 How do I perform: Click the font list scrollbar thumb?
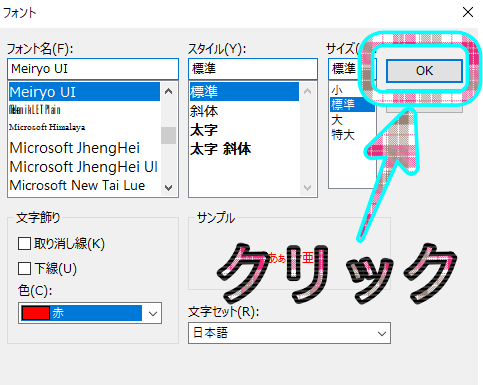point(169,135)
